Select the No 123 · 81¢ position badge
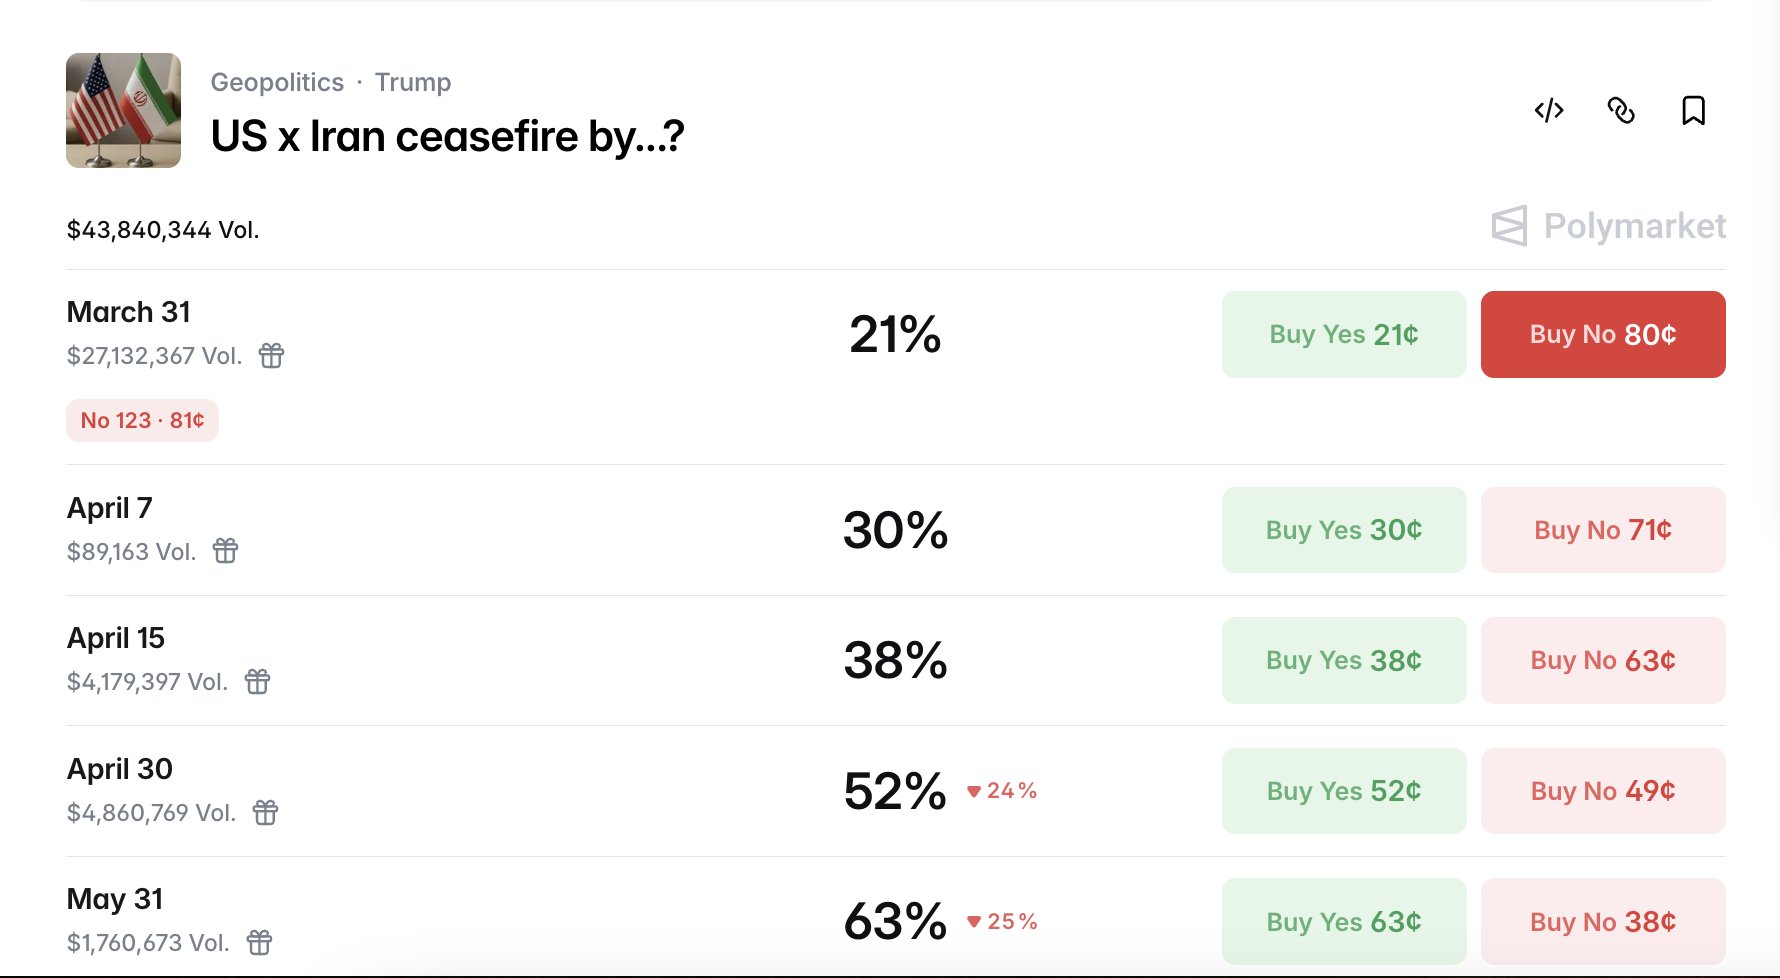The height and width of the screenshot is (978, 1780). [142, 420]
